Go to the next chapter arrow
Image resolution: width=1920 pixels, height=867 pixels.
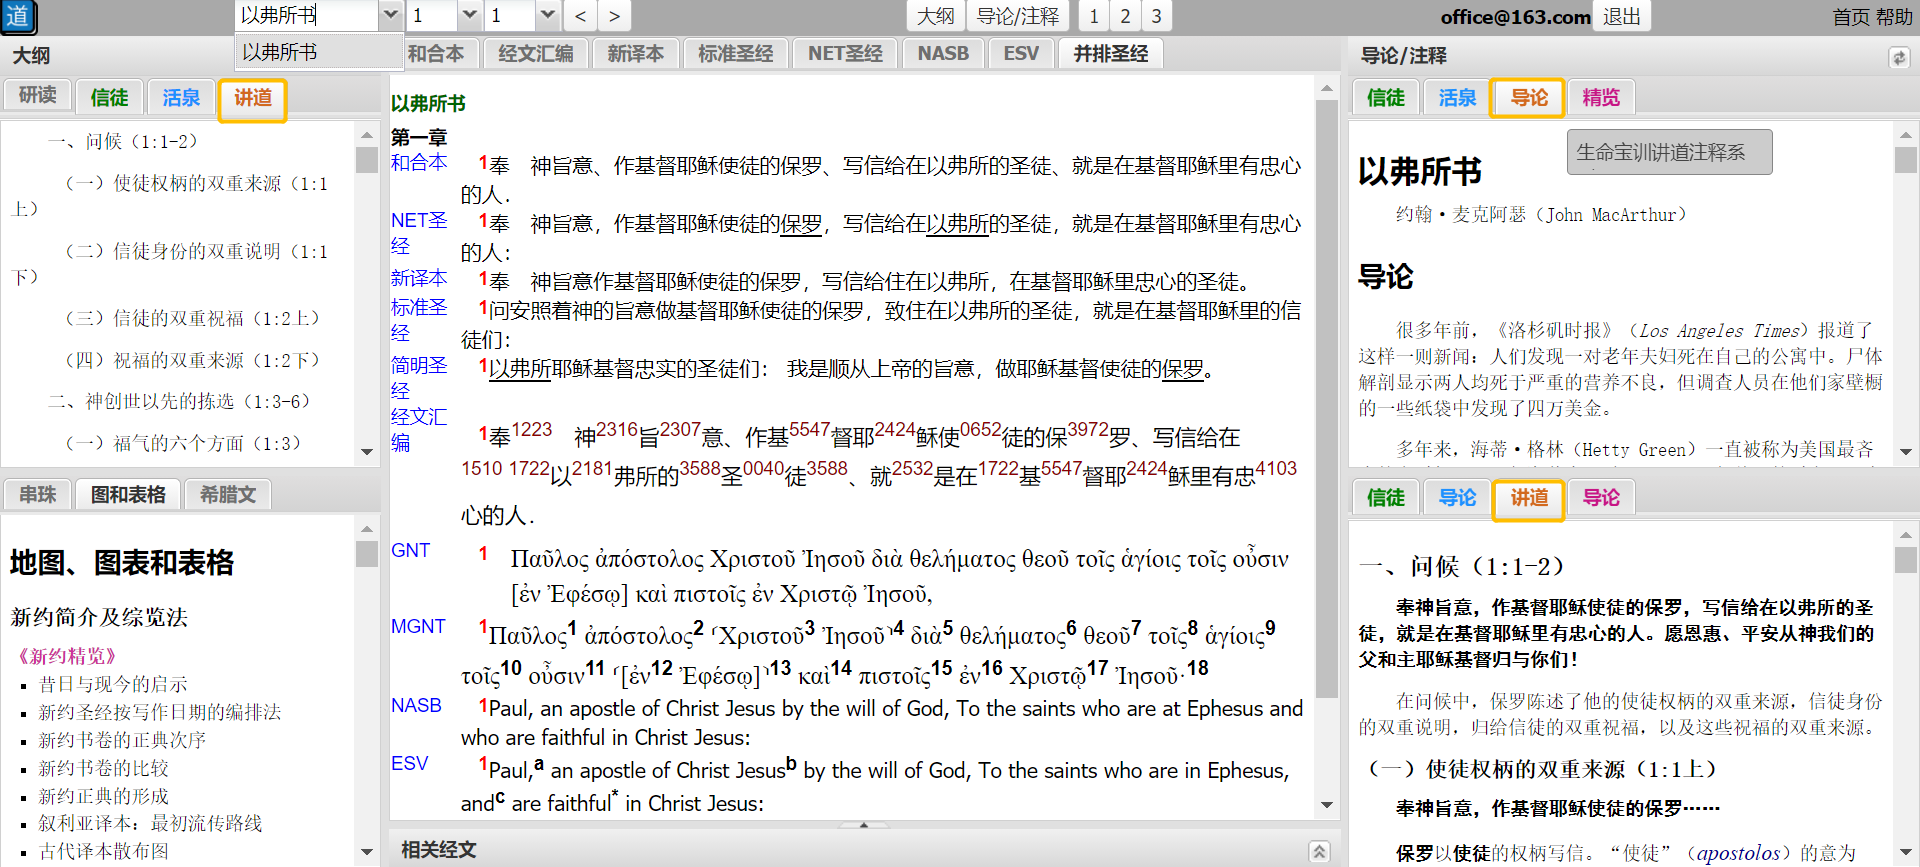click(614, 16)
